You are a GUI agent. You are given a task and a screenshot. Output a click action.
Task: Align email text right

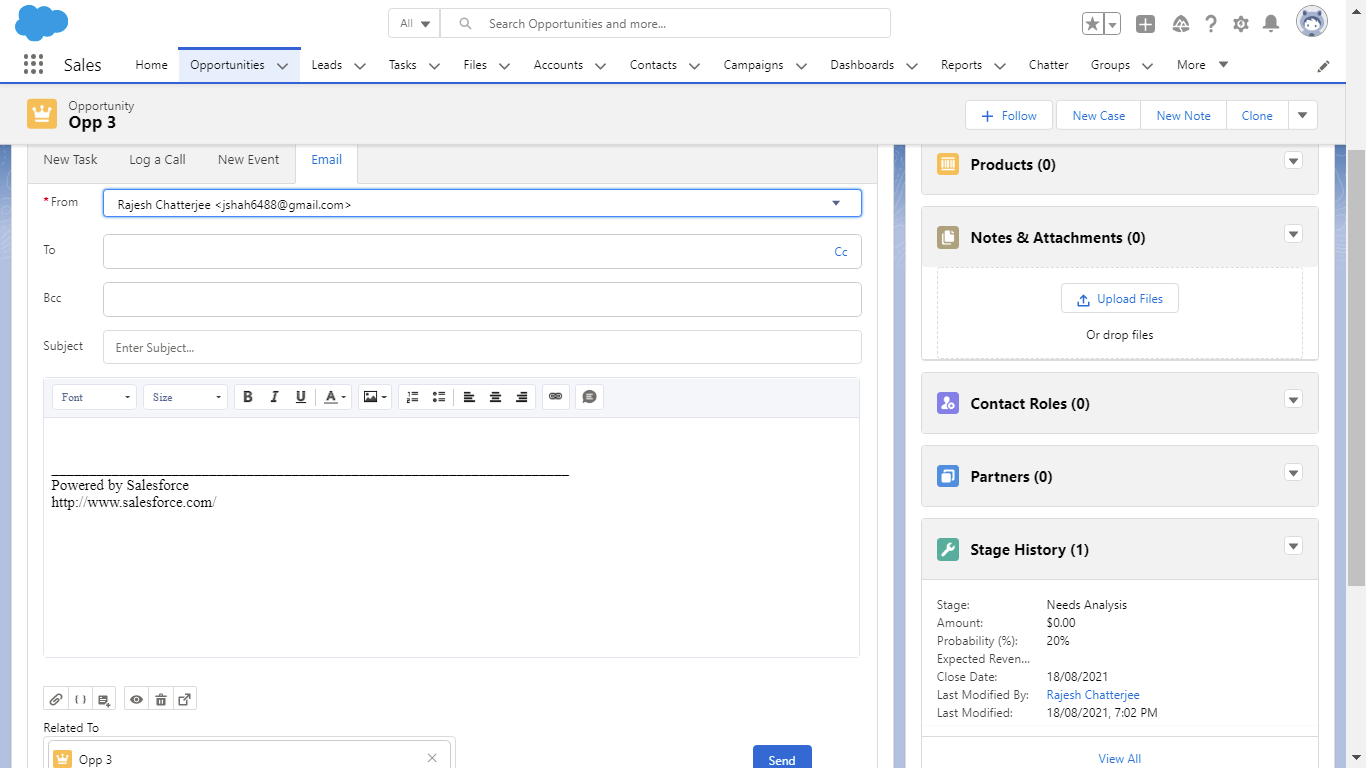pyautogui.click(x=521, y=397)
